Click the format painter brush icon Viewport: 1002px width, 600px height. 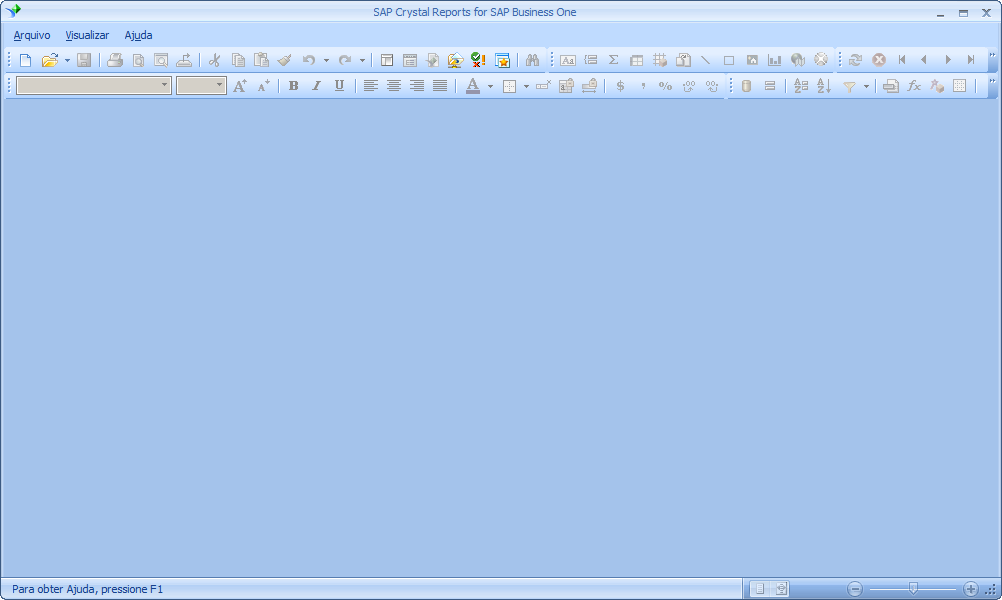(x=284, y=60)
